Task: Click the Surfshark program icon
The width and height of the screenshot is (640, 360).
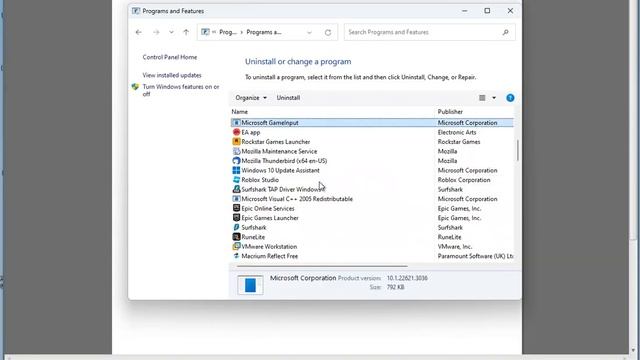Action: [236, 227]
